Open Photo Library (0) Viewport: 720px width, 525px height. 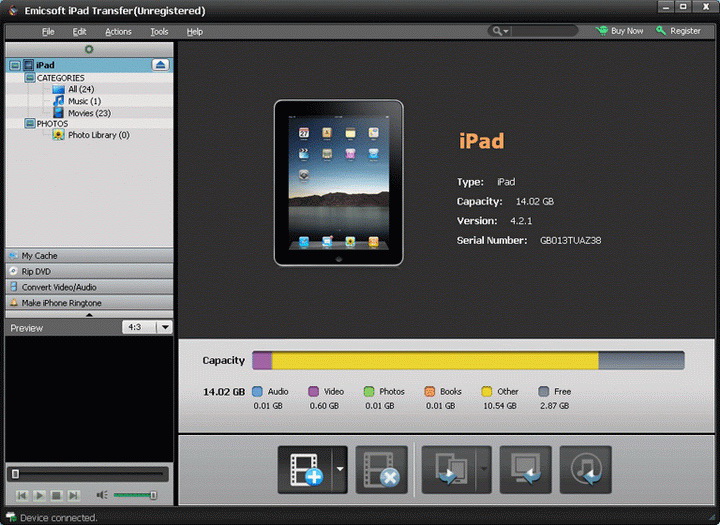click(99, 135)
